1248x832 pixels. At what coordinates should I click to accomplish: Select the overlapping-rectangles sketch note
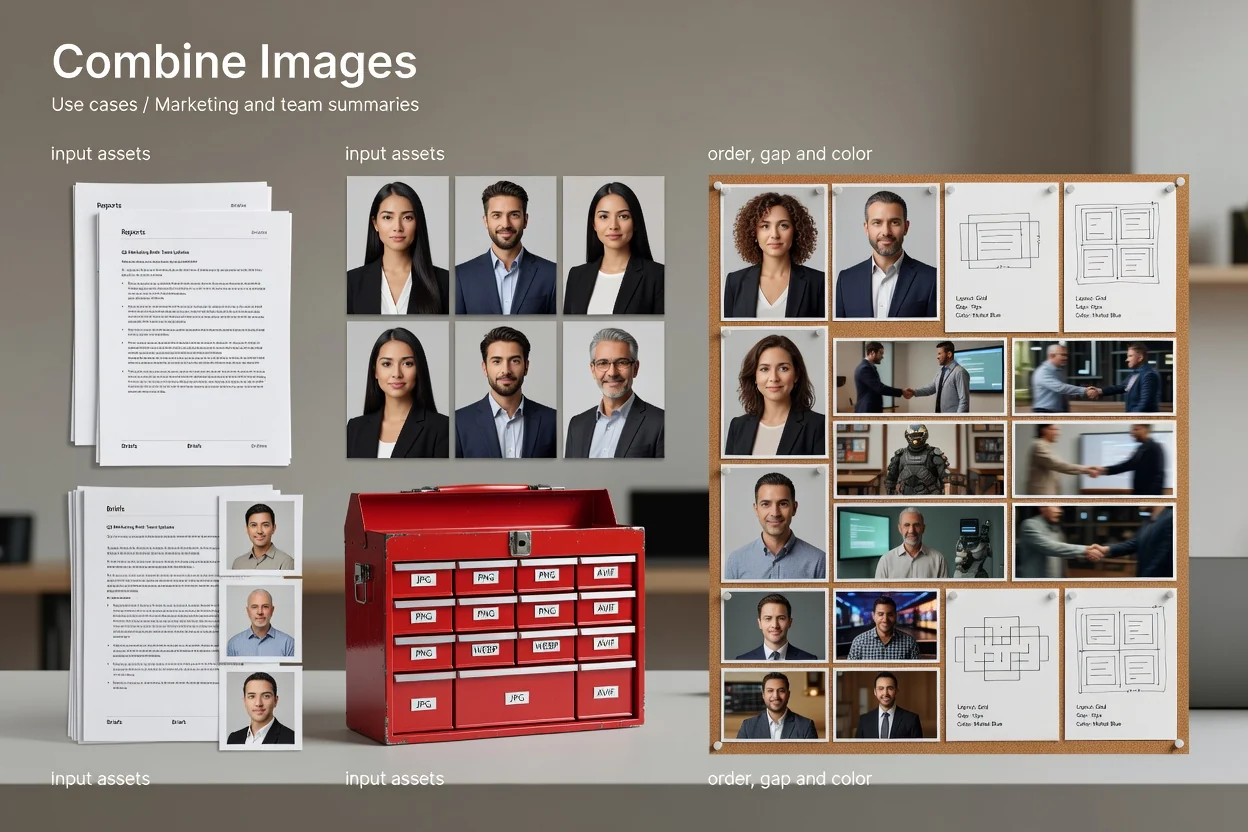pyautogui.click(x=1002, y=257)
